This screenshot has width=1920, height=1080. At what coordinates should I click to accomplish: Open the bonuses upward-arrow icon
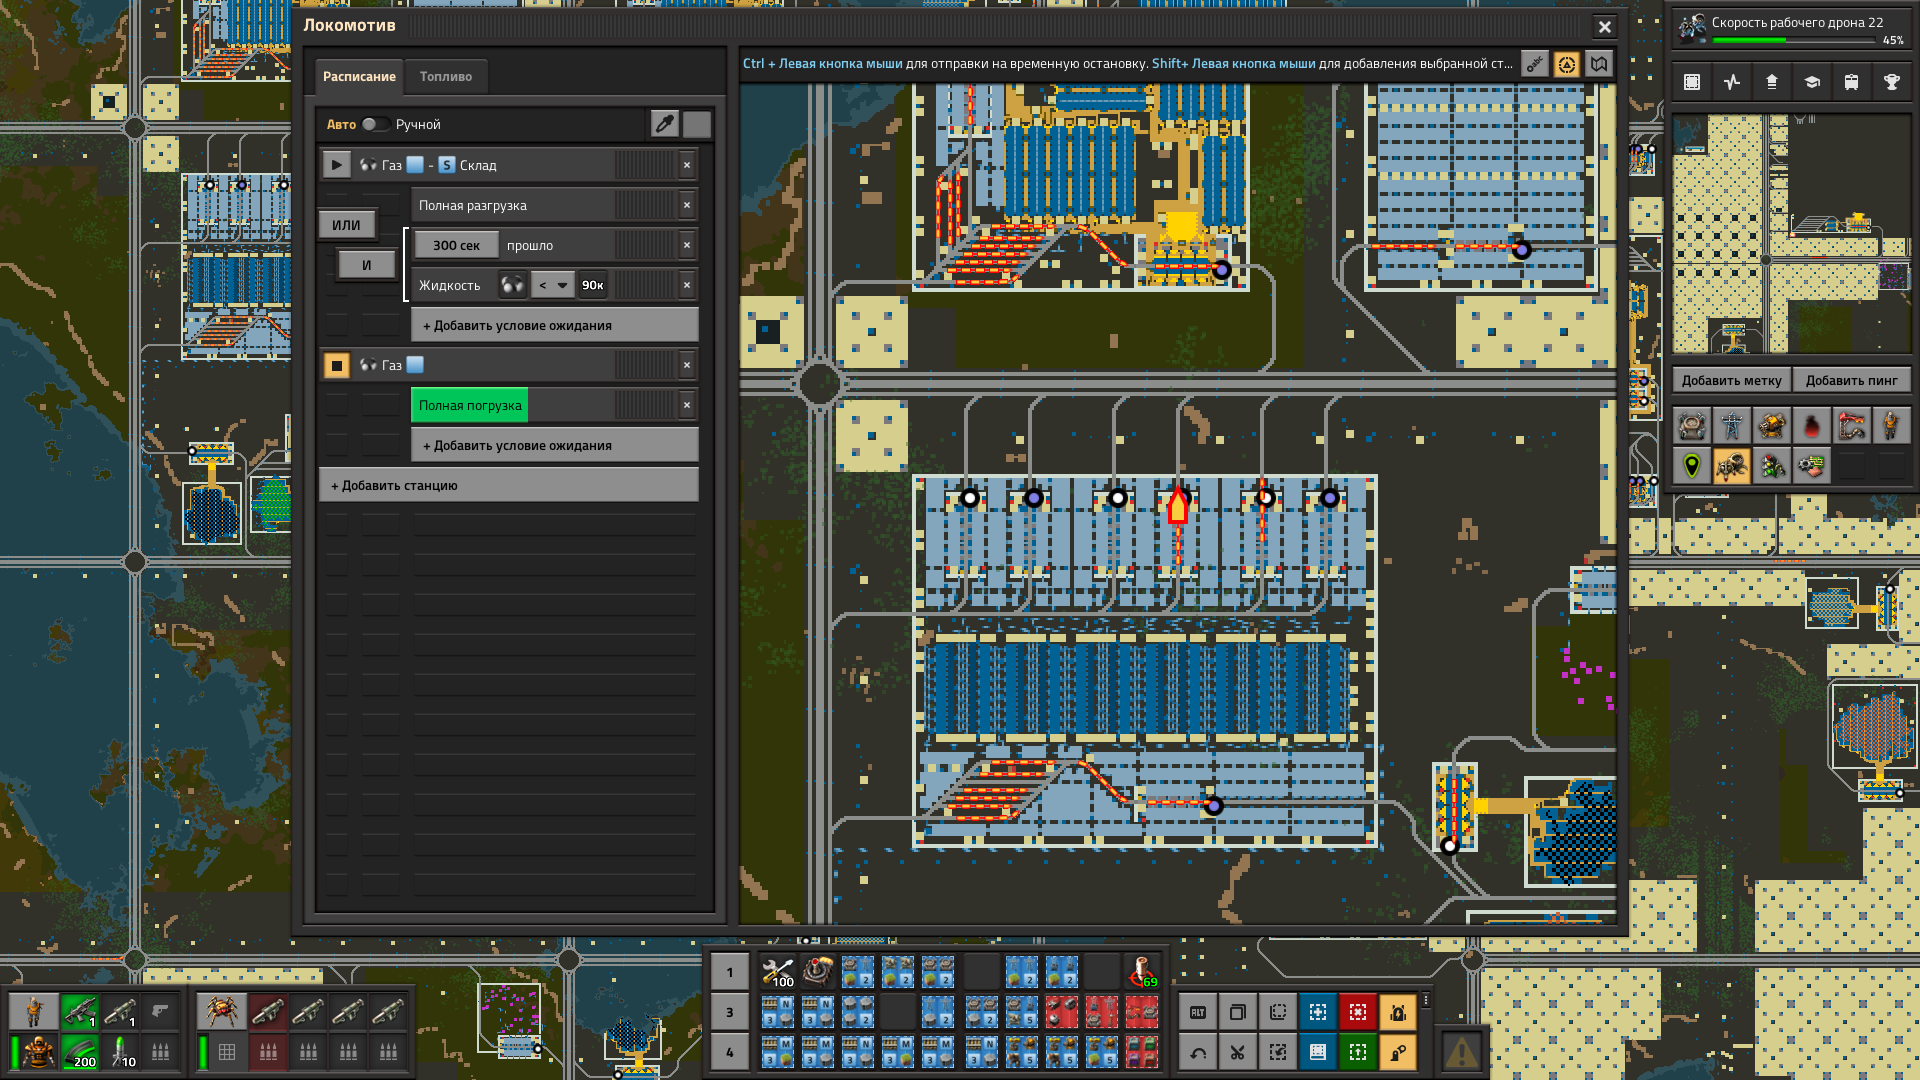pyautogui.click(x=1772, y=82)
